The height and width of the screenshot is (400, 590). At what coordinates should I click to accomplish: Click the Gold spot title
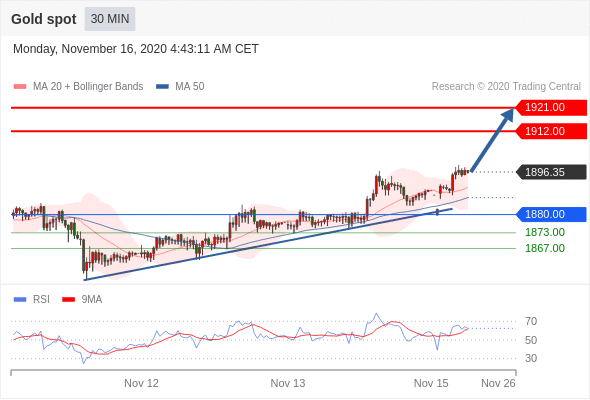(44, 19)
